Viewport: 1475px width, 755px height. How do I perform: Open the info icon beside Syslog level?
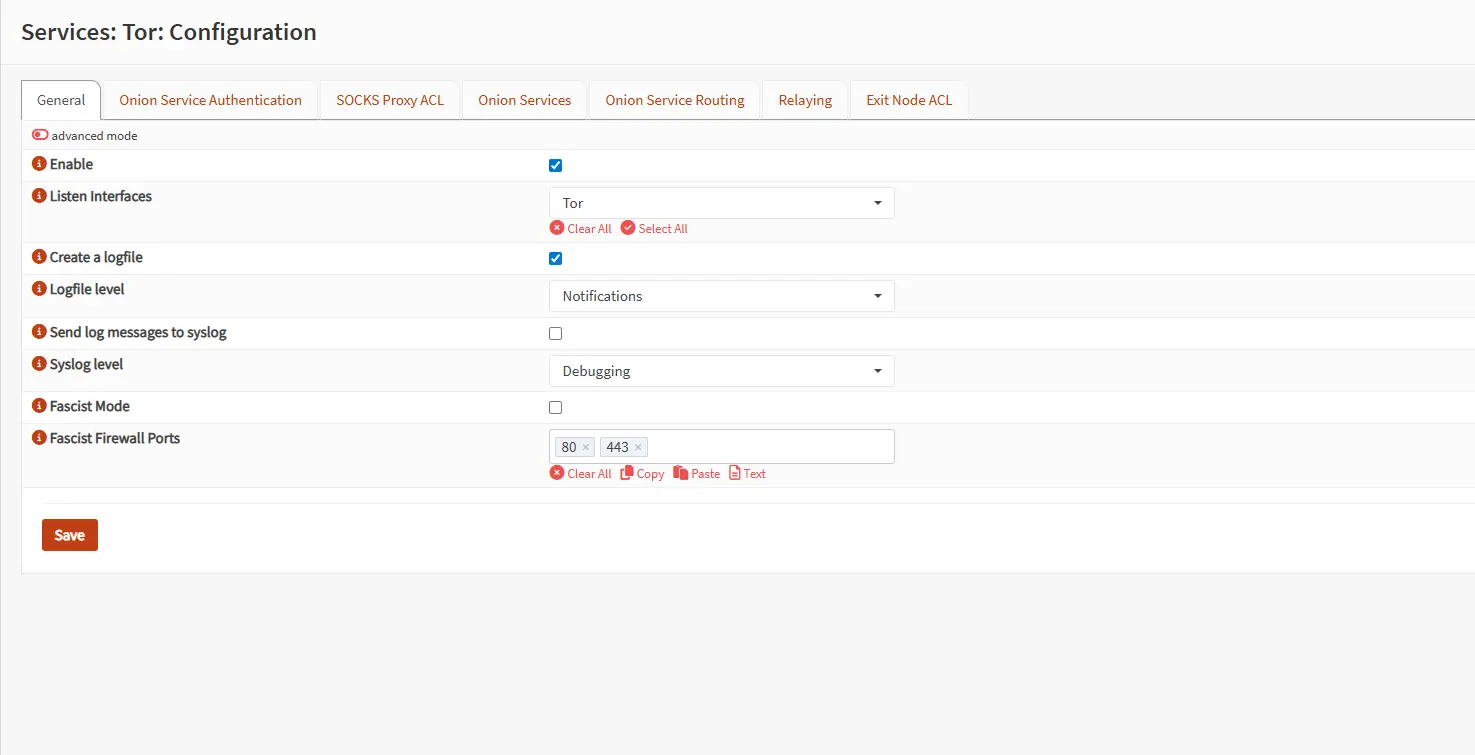pyautogui.click(x=40, y=364)
